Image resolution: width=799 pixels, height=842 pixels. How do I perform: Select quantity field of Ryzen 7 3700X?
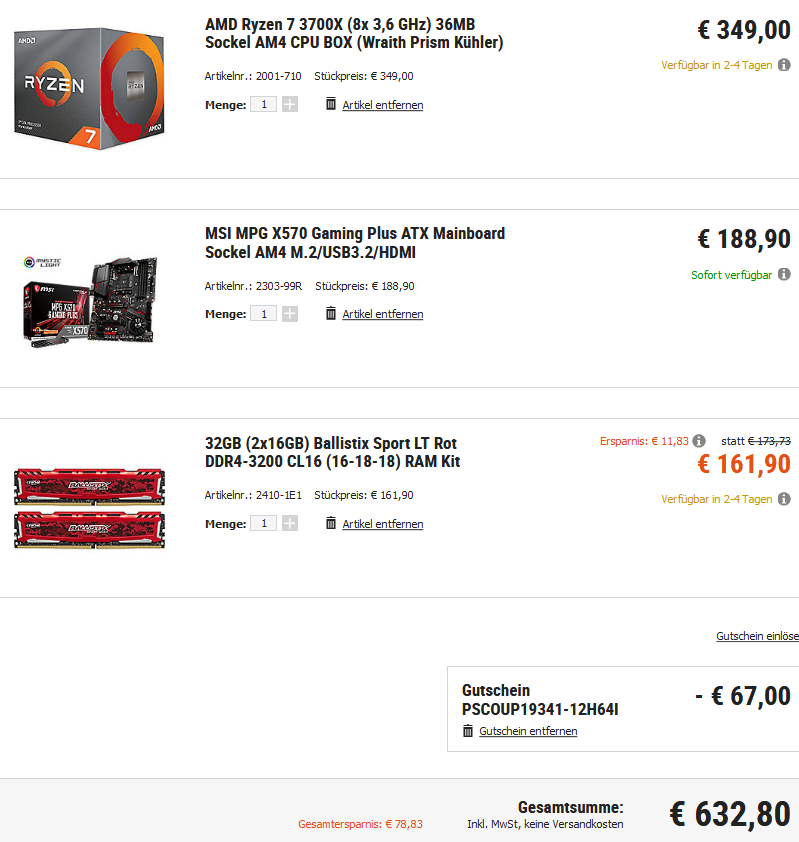click(264, 104)
